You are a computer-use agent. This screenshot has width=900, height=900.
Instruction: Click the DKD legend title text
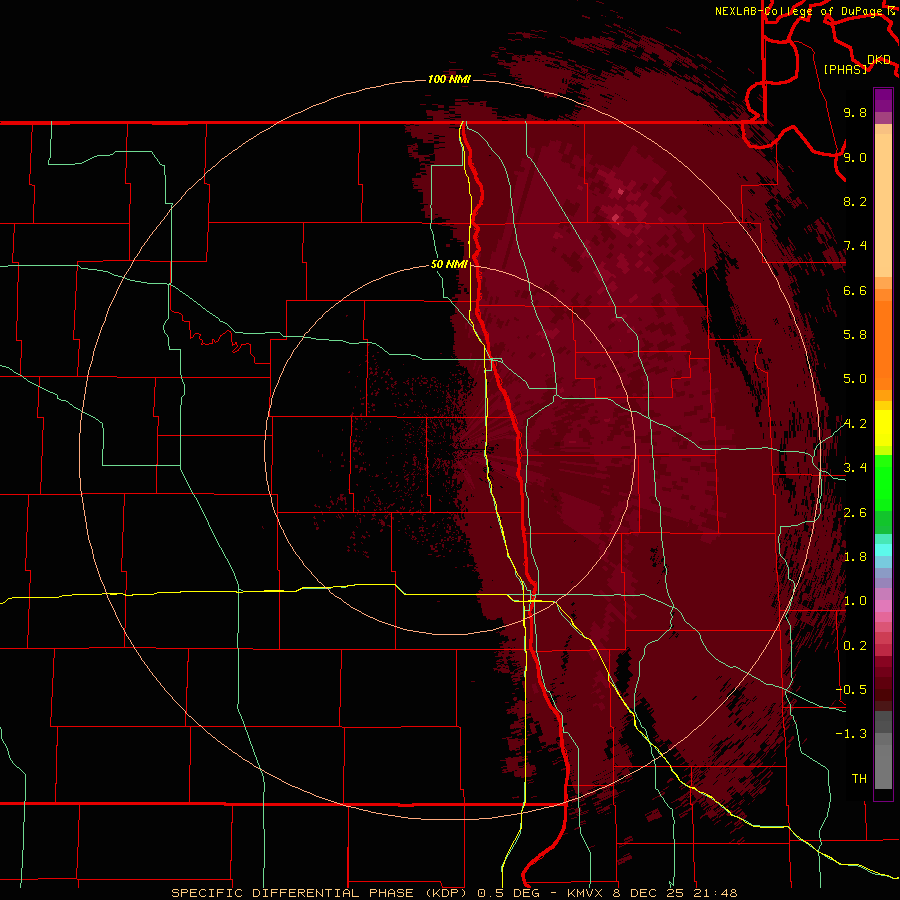(x=879, y=60)
